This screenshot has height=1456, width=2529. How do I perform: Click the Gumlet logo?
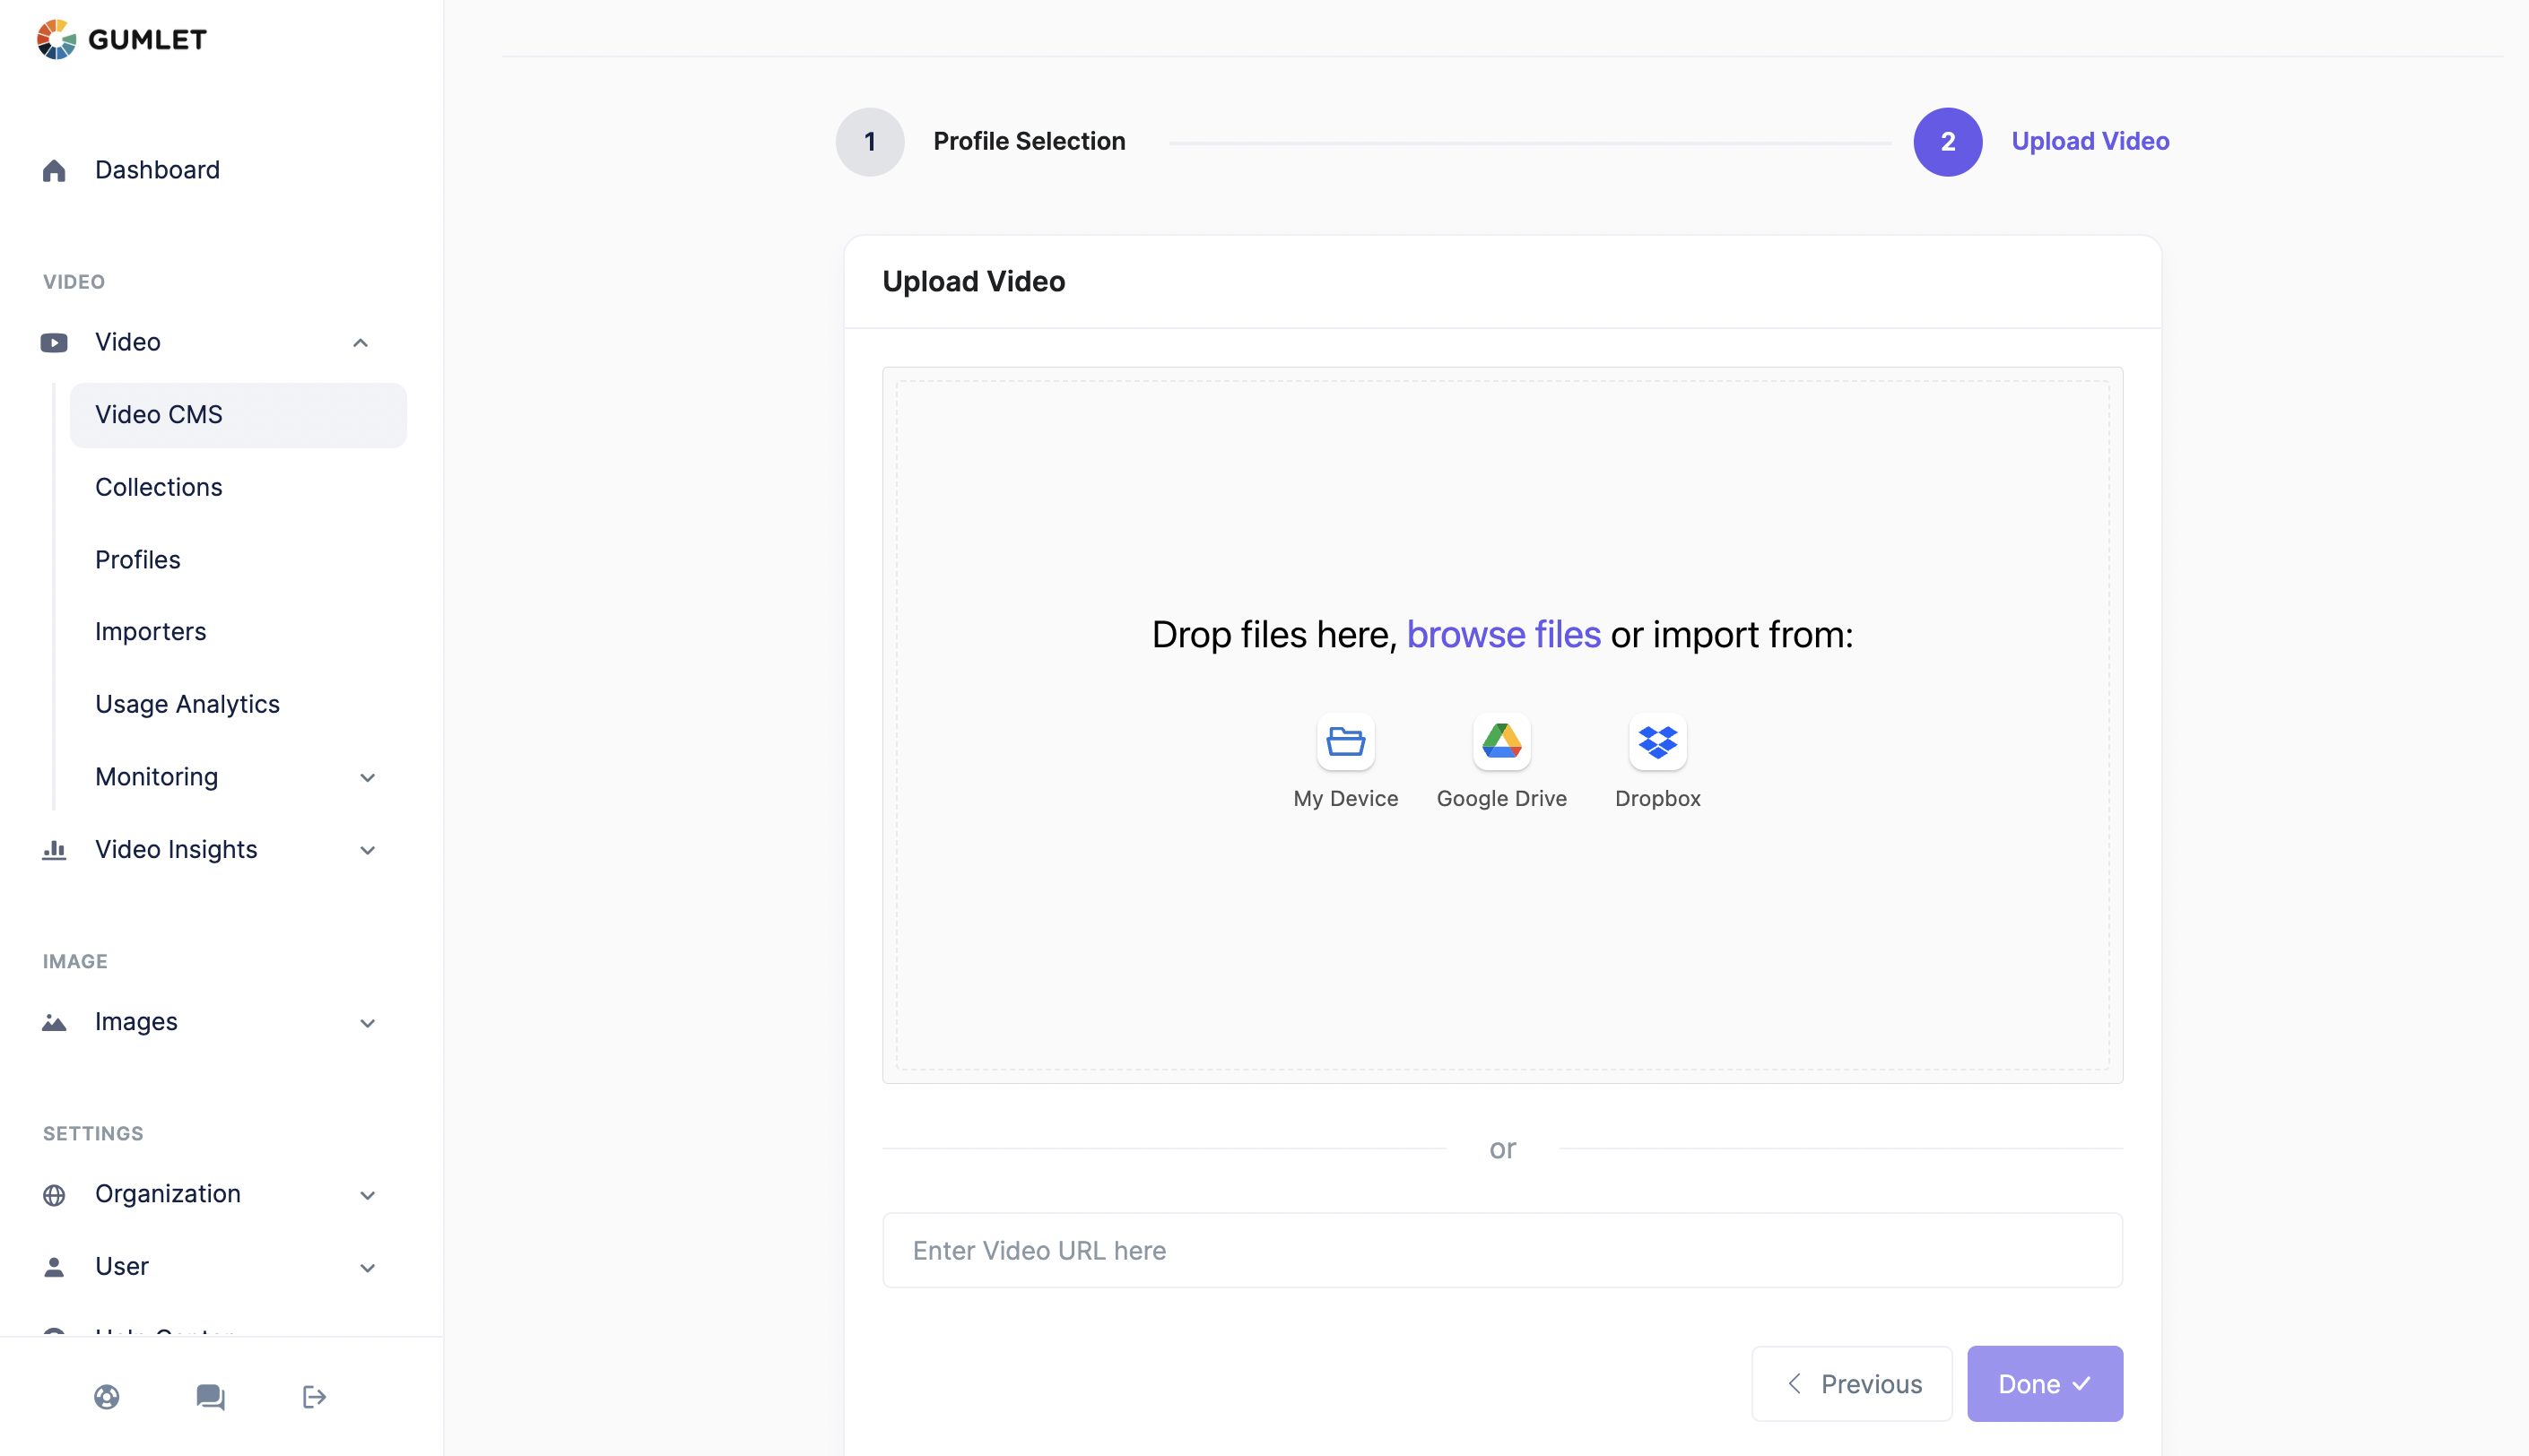pyautogui.click(x=122, y=40)
